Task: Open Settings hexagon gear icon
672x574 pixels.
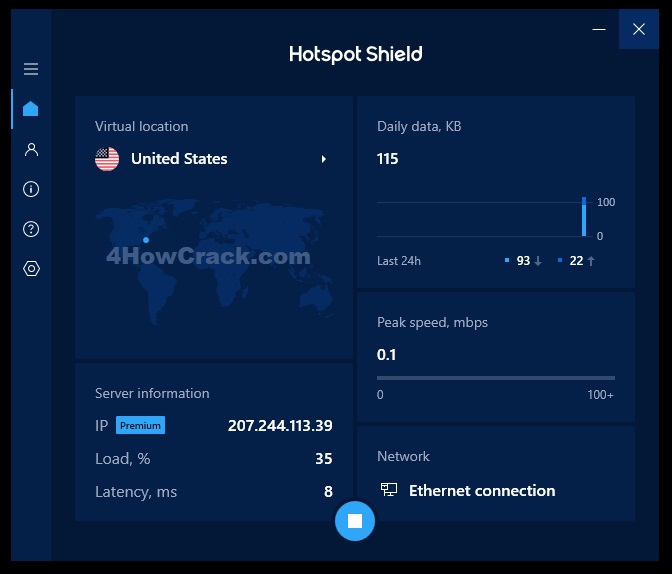Action: tap(31, 269)
